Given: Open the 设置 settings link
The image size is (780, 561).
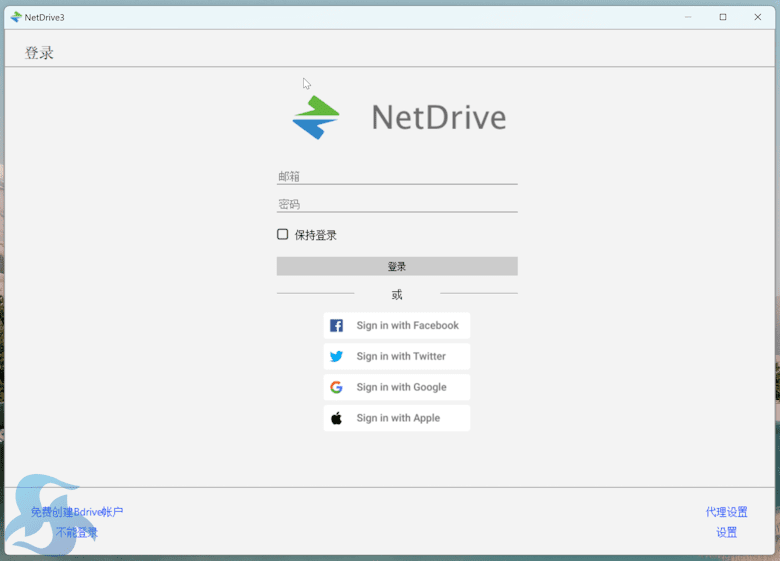Looking at the screenshot, I should point(726,533).
